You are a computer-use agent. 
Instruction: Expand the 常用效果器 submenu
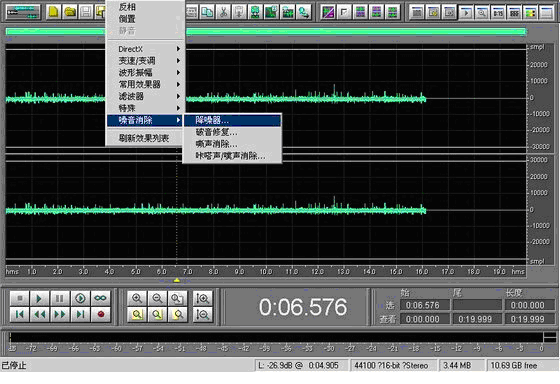(x=146, y=84)
